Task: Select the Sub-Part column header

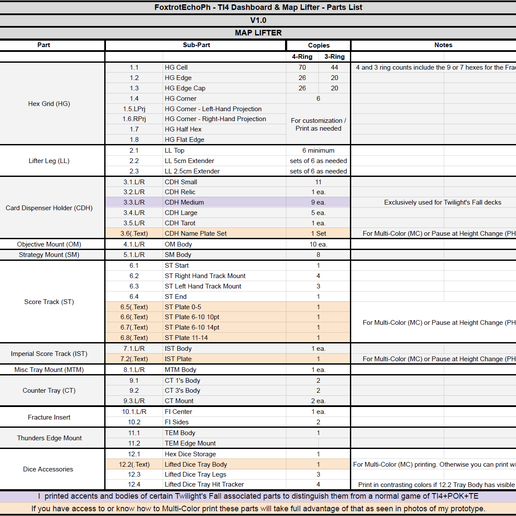Action: [196, 45]
